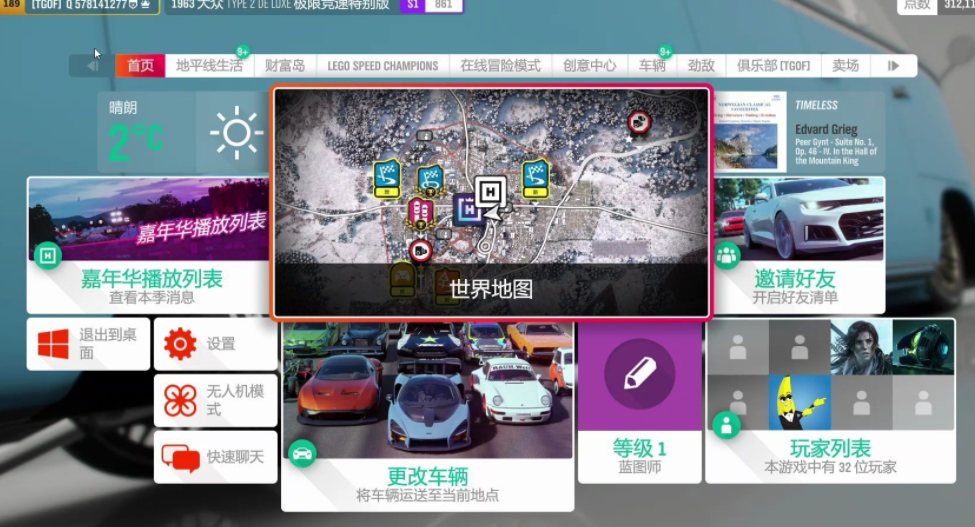Click the player gamertag banner

click(80, 6)
